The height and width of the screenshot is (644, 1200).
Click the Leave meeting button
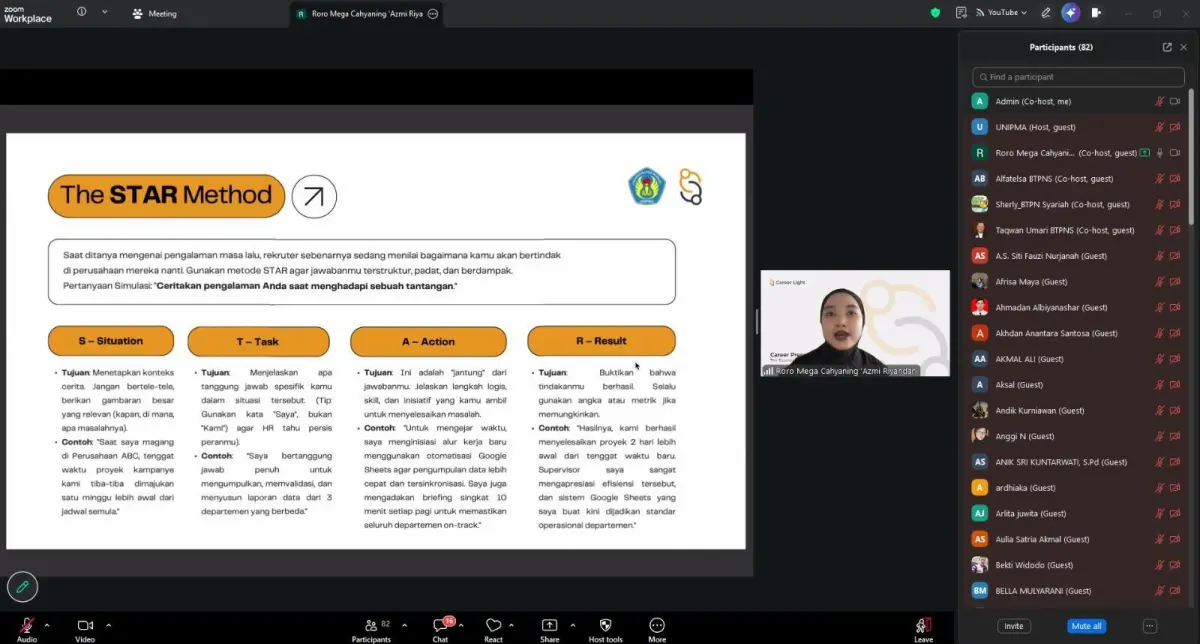tap(923, 629)
